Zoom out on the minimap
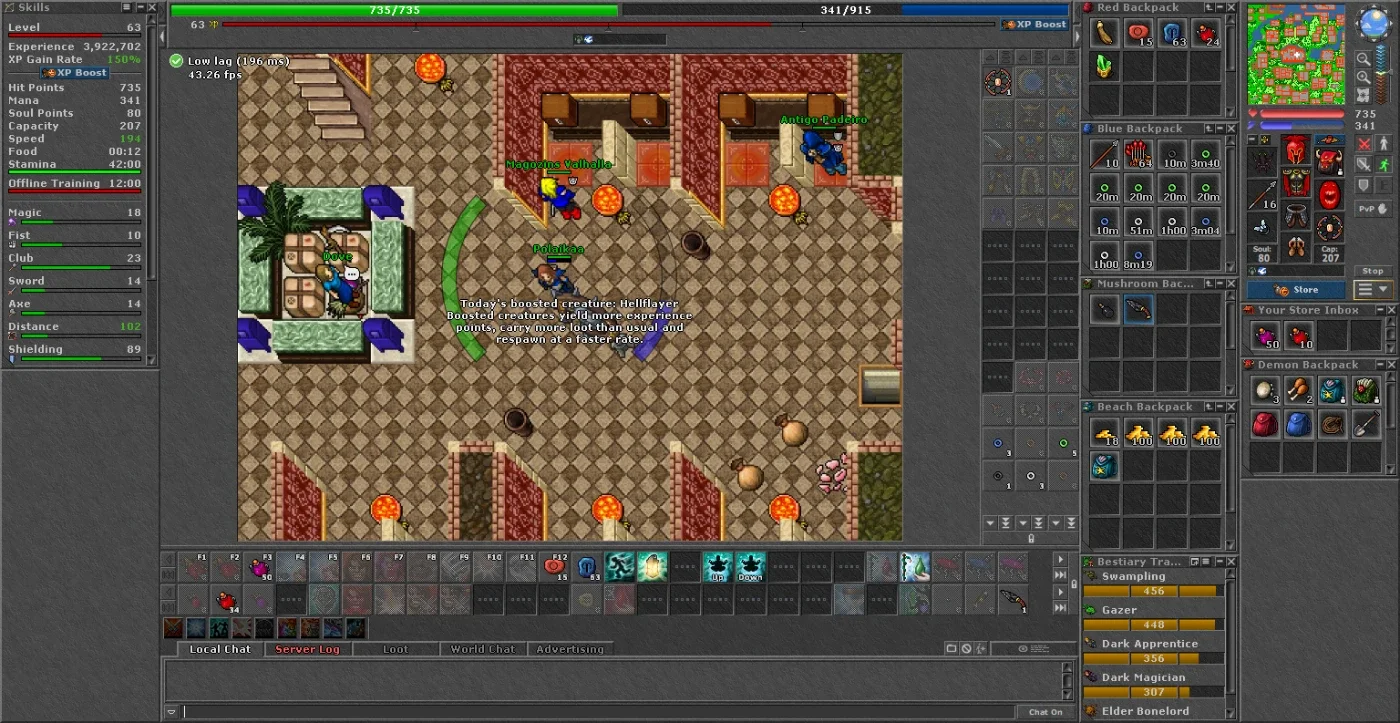Image resolution: width=1400 pixels, height=723 pixels. [x=1363, y=59]
